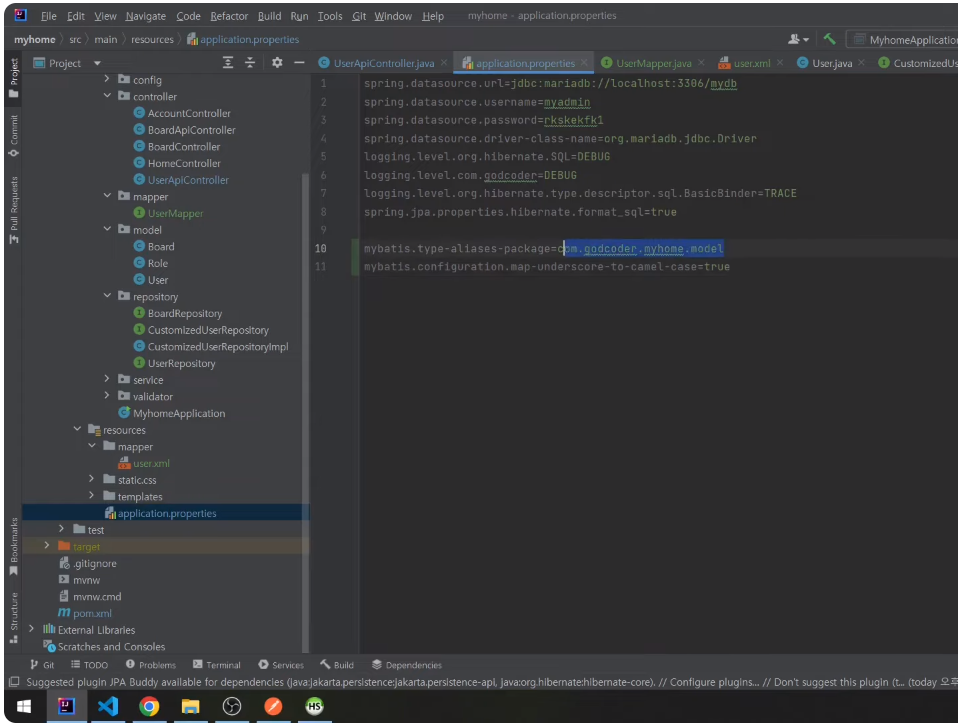Open the user account icon dropdown
The height and width of the screenshot is (727, 958).
click(x=798, y=39)
